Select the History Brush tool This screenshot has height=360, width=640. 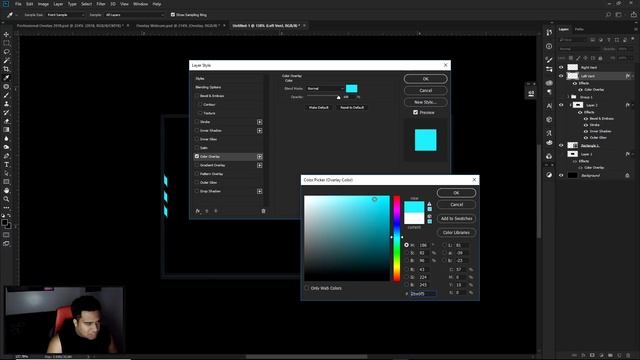[x=7, y=112]
